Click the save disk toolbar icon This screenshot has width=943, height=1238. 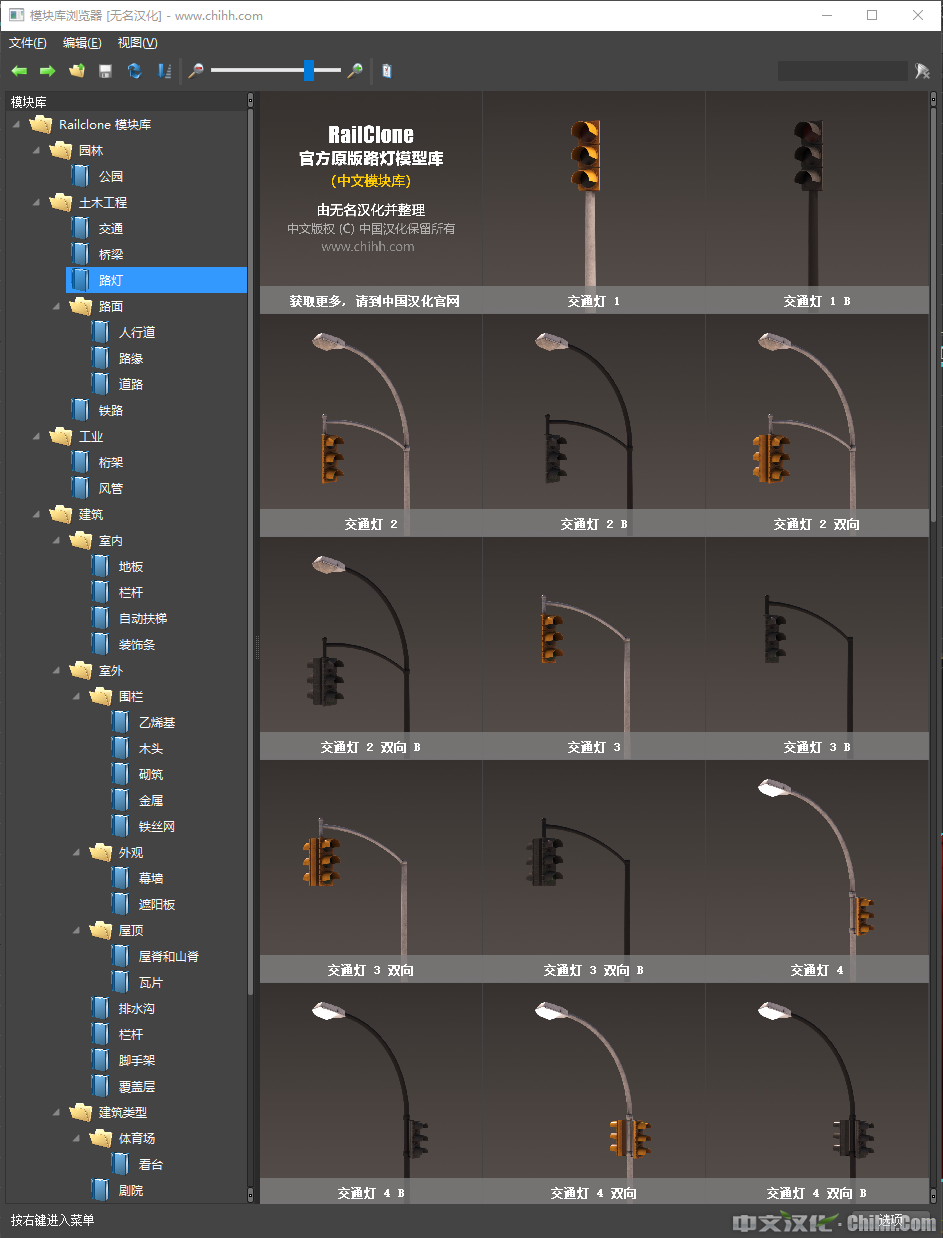[105, 71]
